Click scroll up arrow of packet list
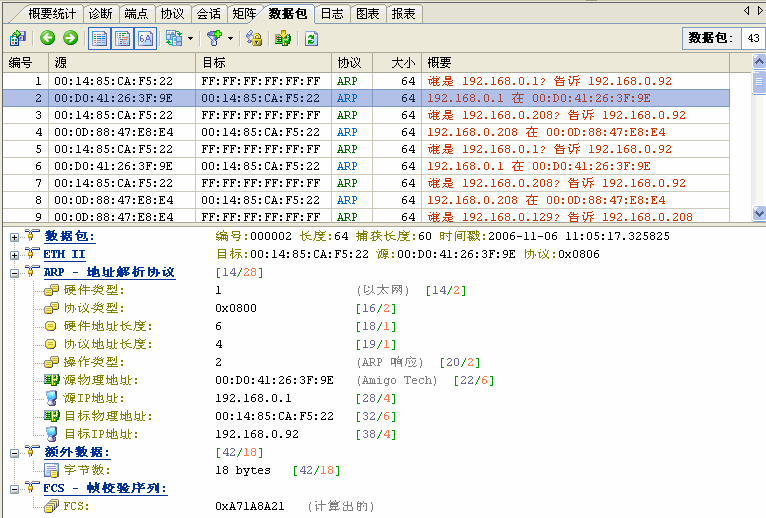 coord(759,62)
